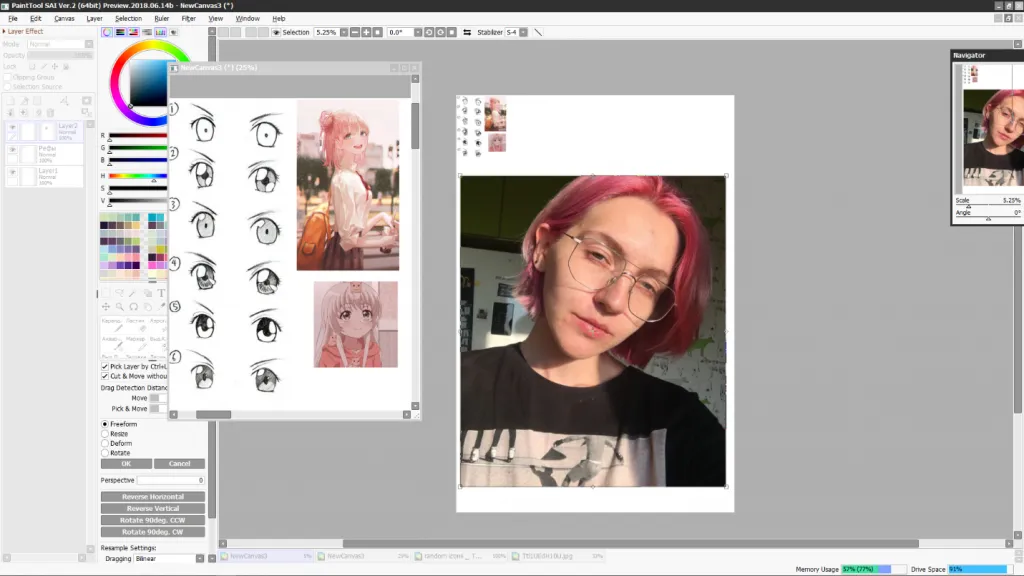Open the Filter menu
The width and height of the screenshot is (1024, 576).
click(x=189, y=18)
